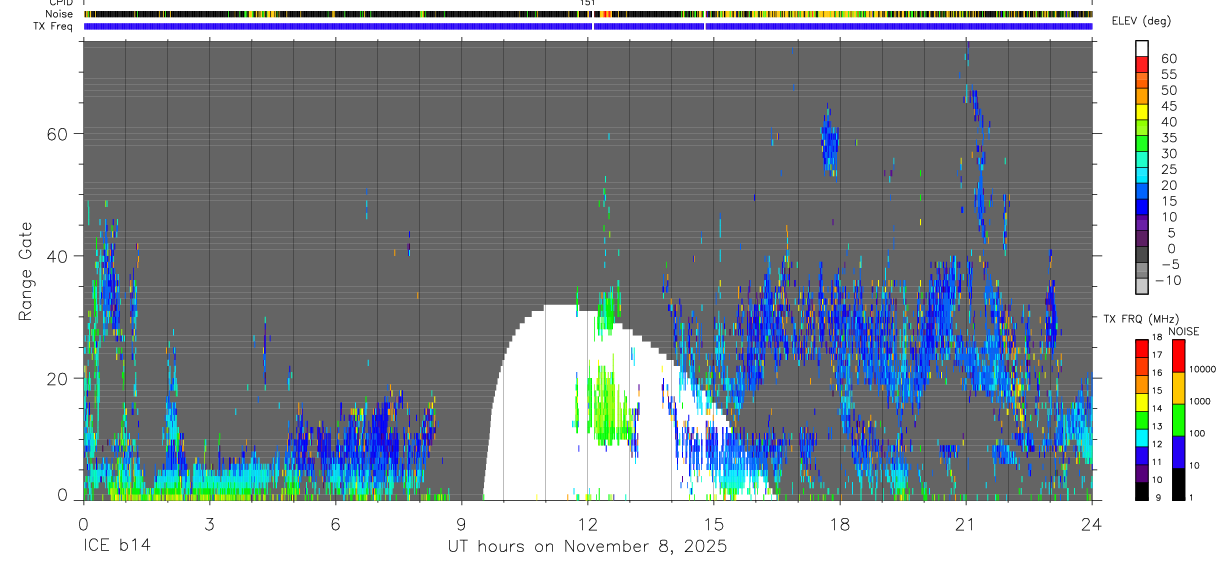Click x-axis tick label '12'
The width and height of the screenshot is (1228, 567).
[x=588, y=525]
